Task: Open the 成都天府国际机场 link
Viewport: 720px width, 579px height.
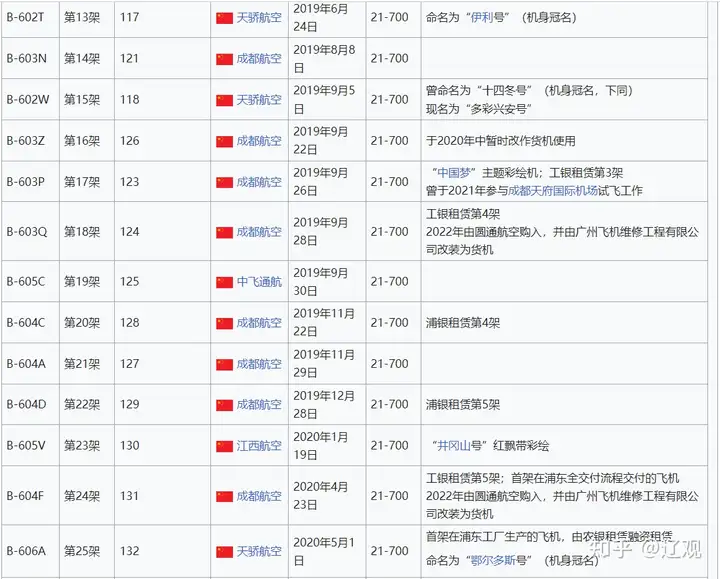Action: [553, 191]
